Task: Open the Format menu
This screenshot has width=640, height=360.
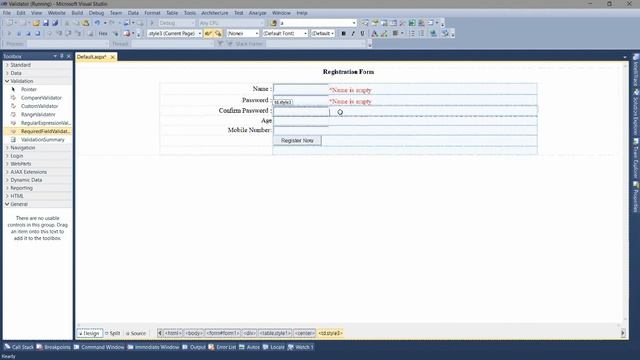Action: click(152, 13)
